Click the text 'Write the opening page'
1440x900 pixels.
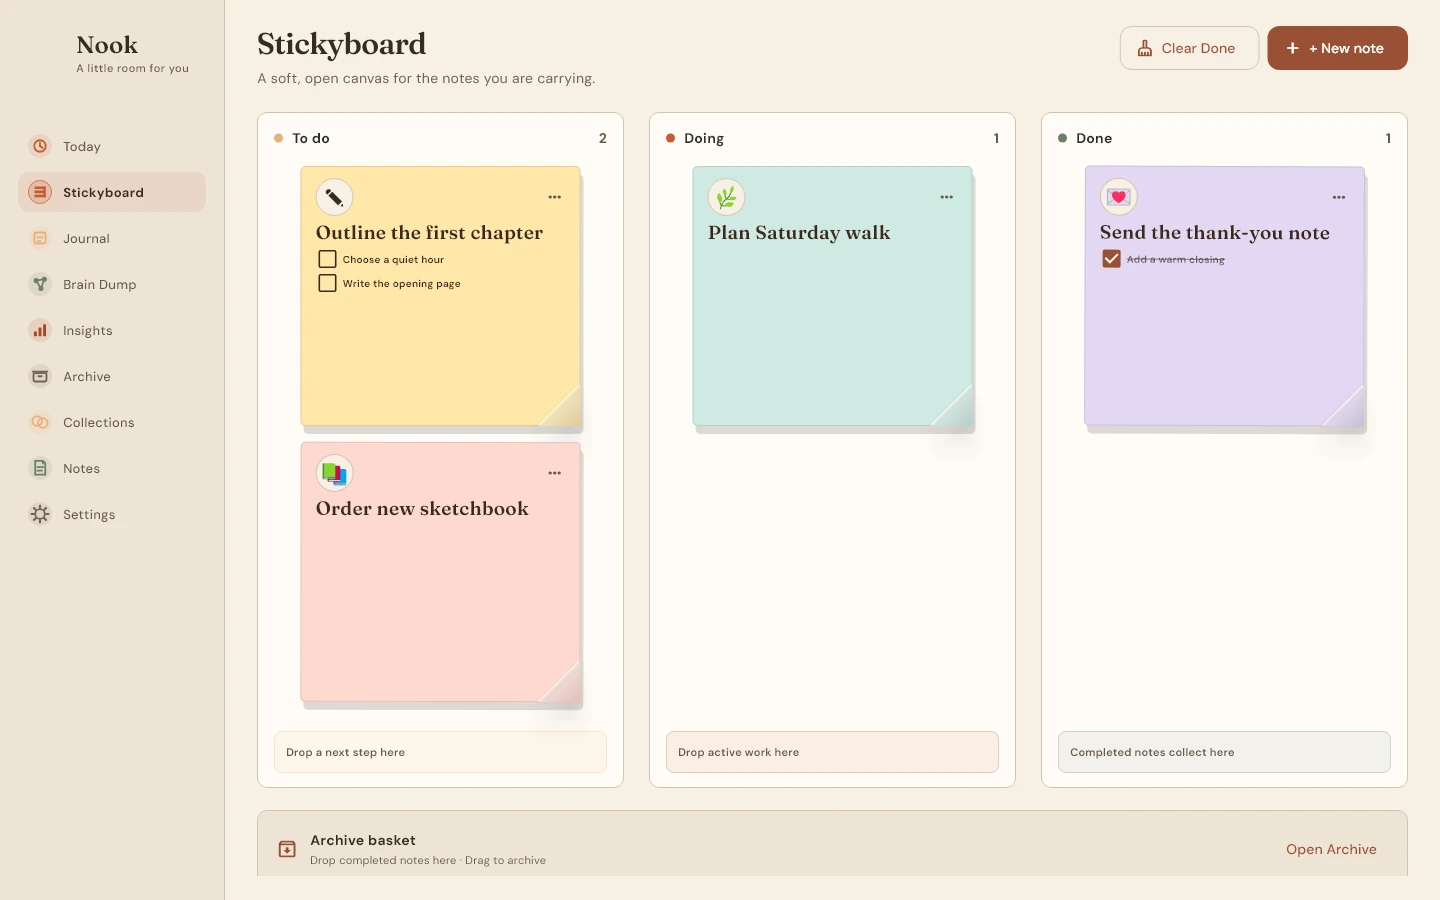click(402, 284)
